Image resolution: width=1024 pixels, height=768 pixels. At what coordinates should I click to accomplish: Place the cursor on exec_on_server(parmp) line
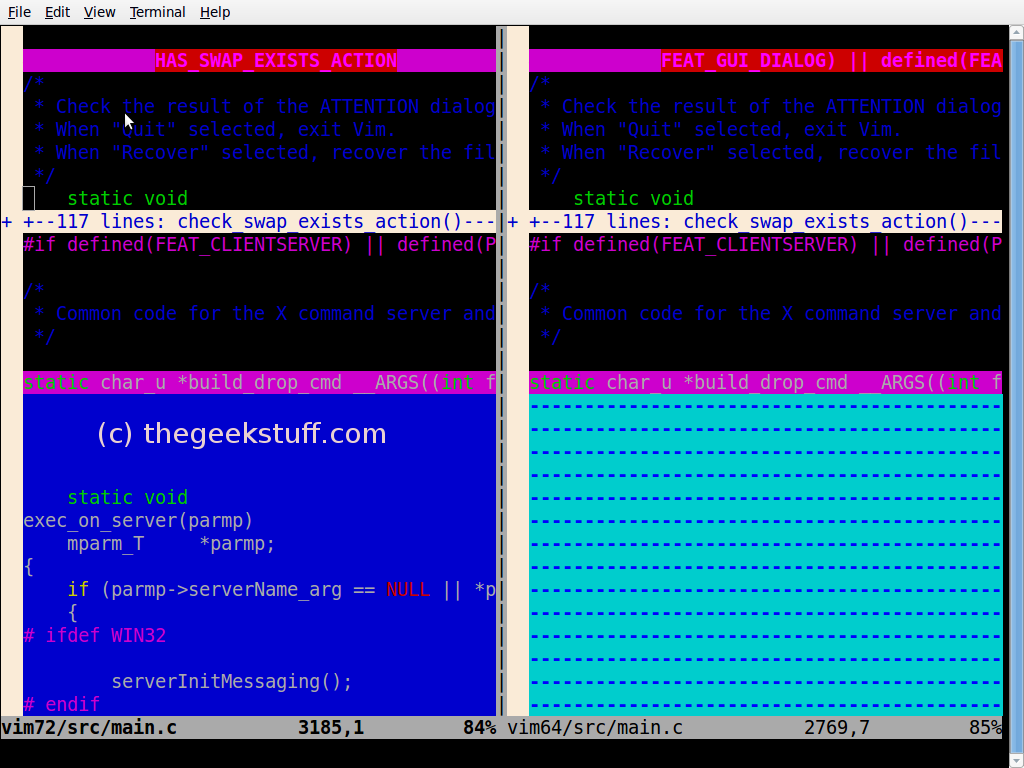pos(138,520)
